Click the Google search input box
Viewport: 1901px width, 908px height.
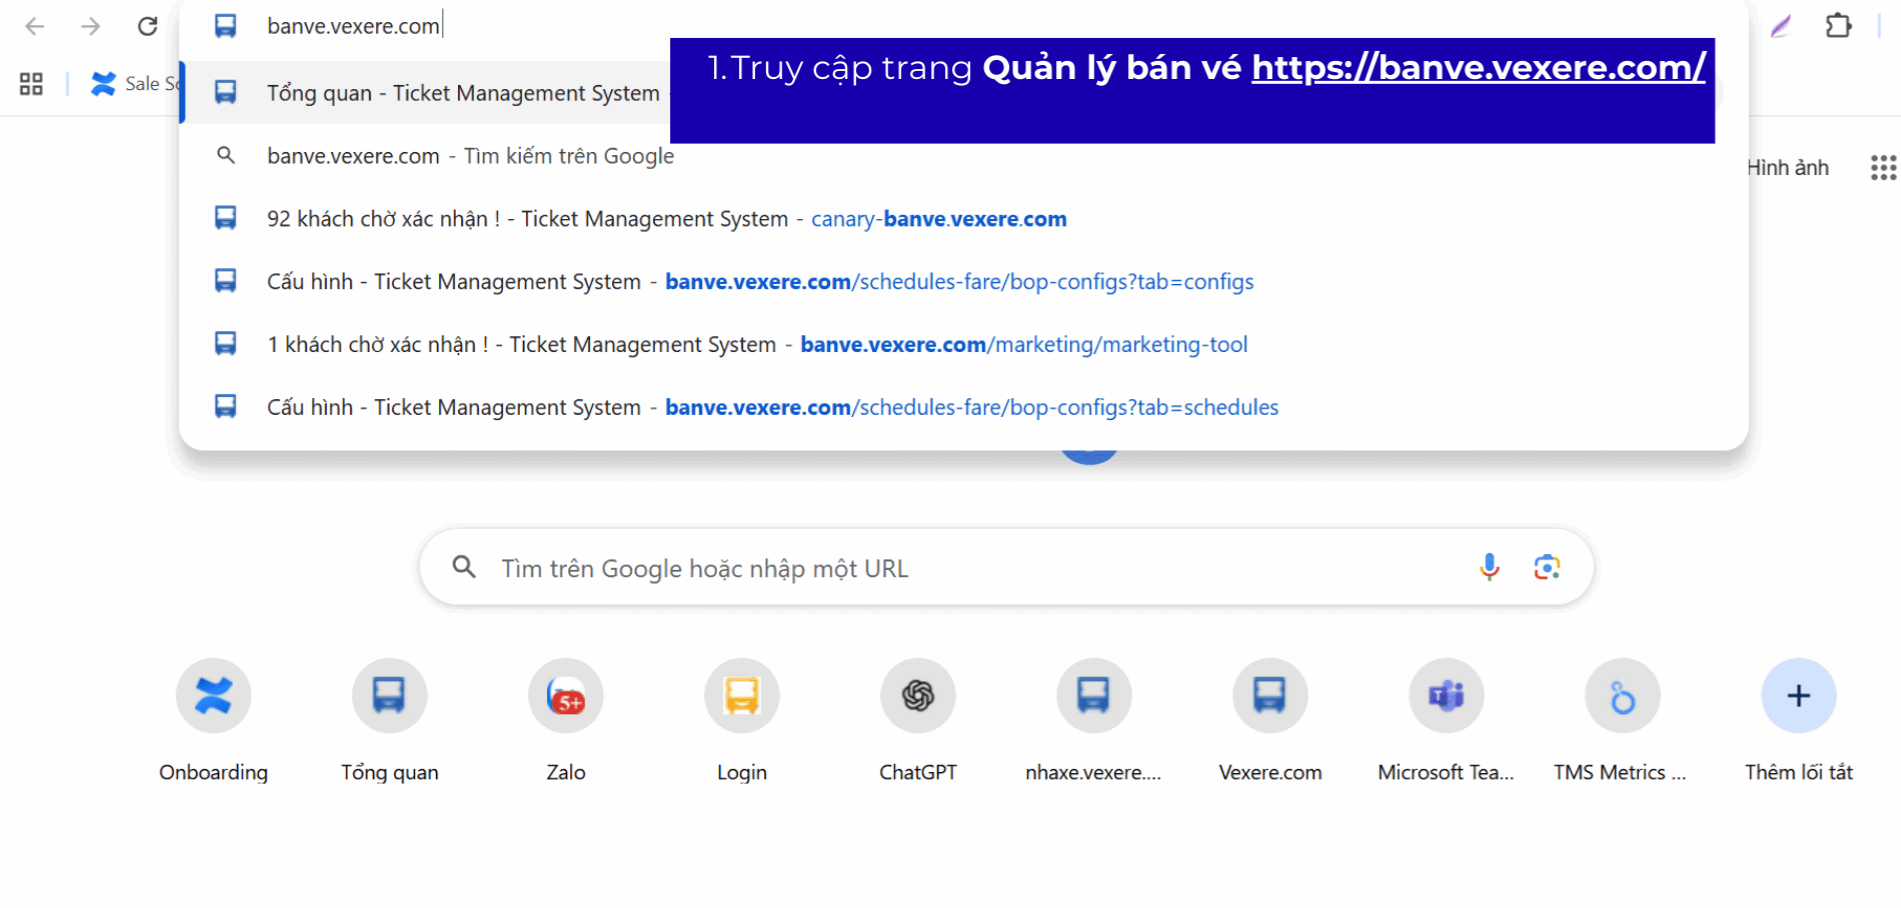point(960,568)
